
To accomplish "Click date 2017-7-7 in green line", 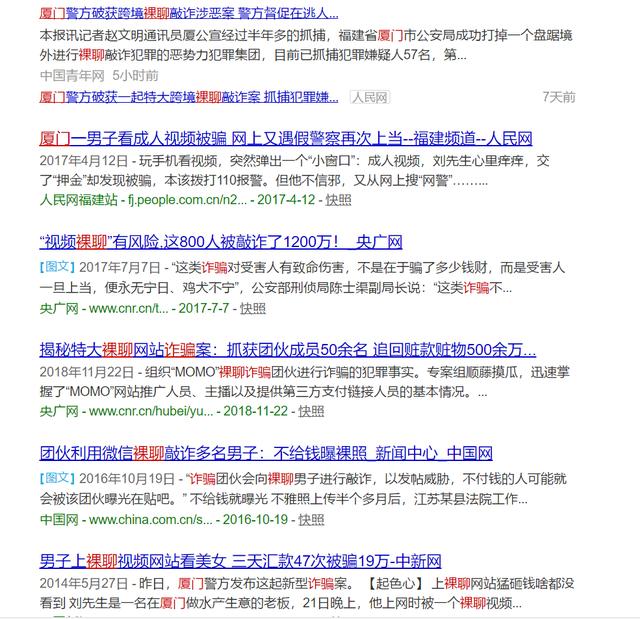I will 204,308.
